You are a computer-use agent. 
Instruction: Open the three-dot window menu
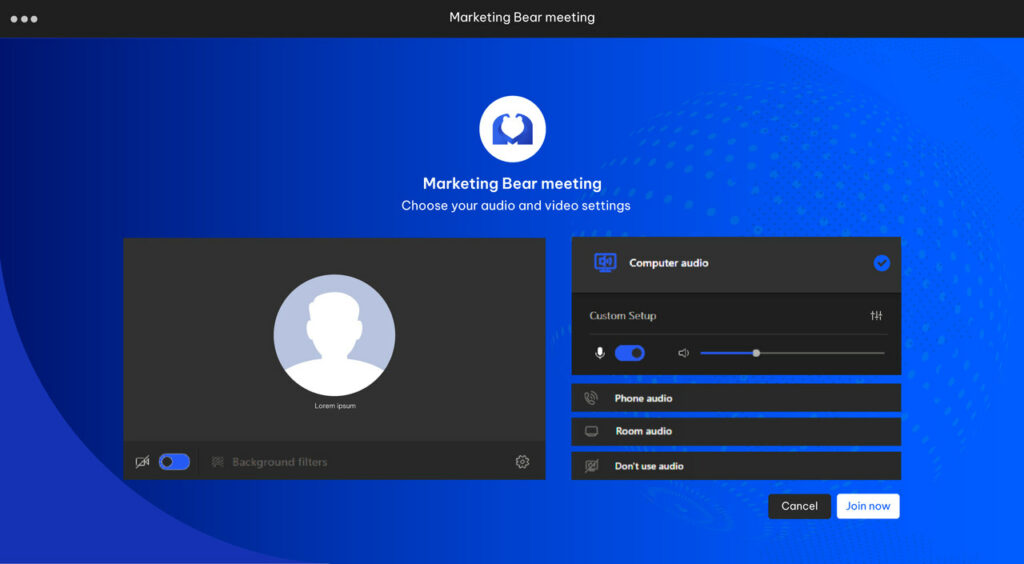tap(24, 19)
